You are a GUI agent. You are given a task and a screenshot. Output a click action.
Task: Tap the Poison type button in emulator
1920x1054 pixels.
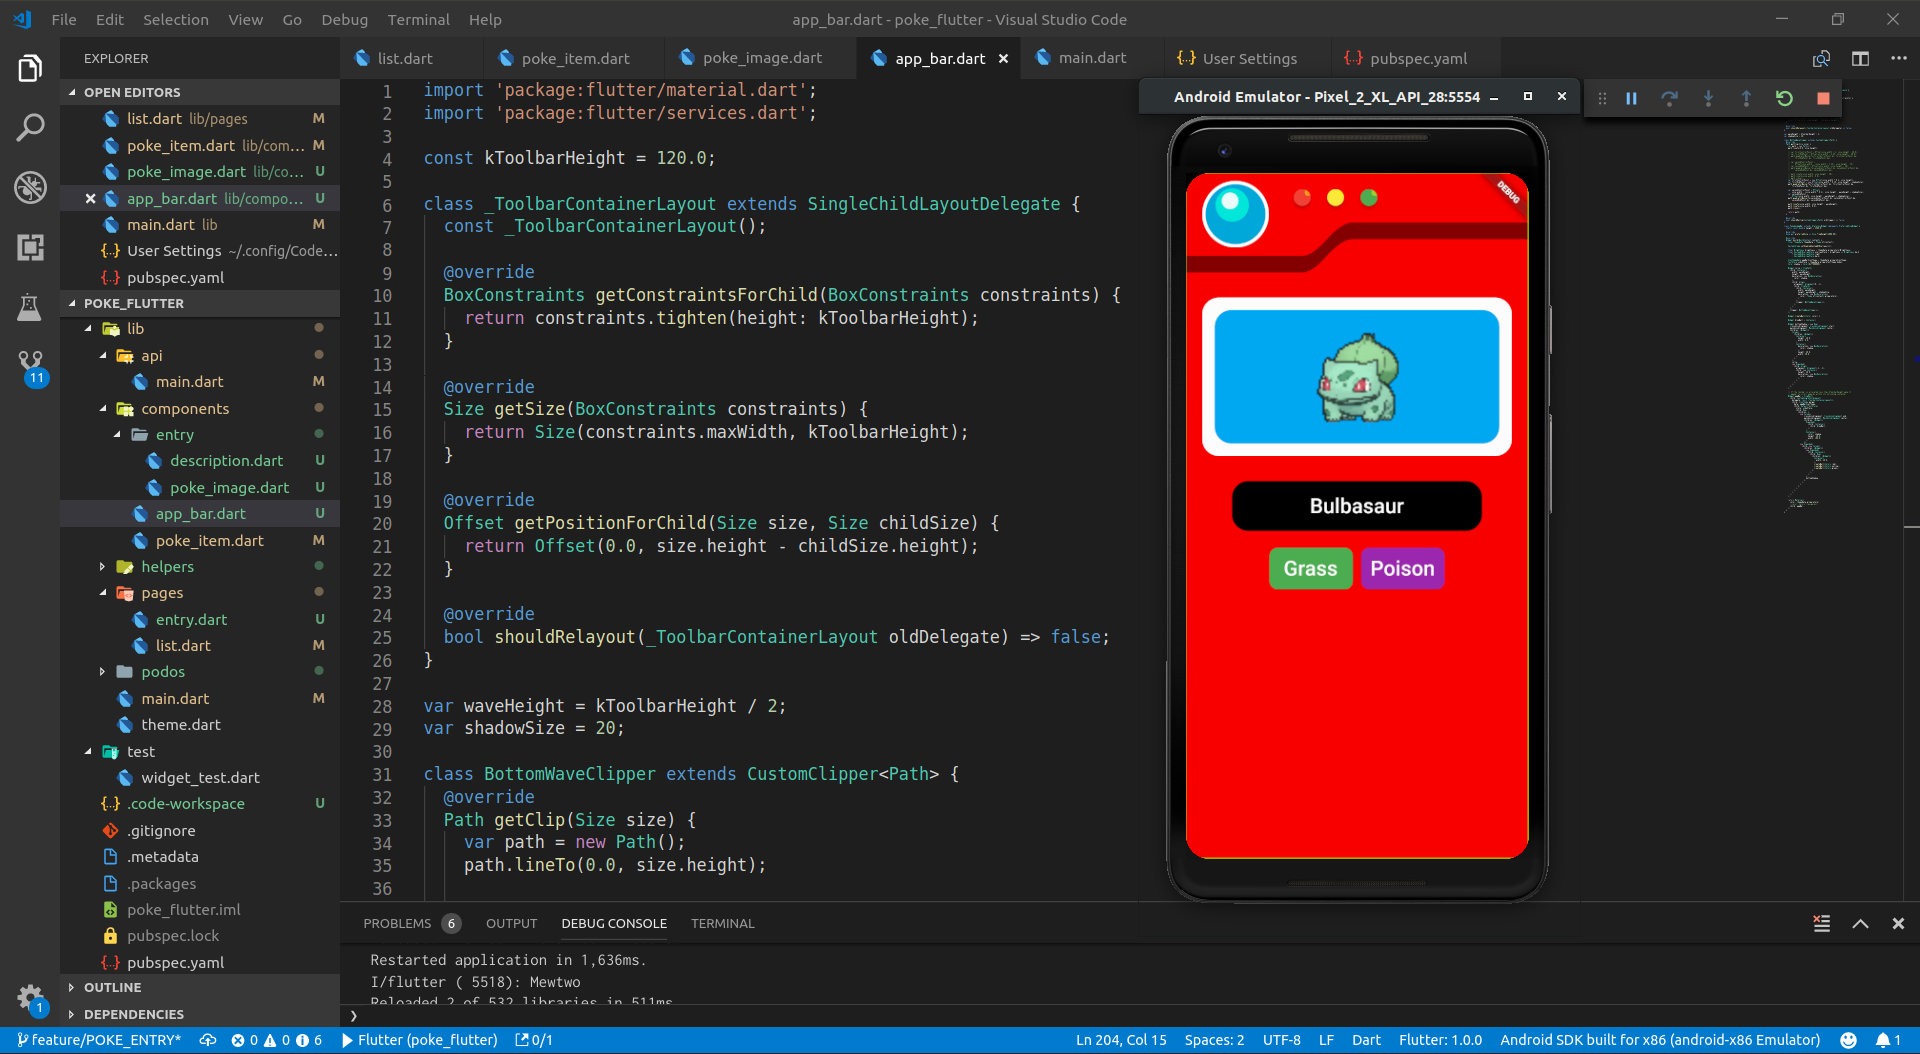[x=1402, y=569]
